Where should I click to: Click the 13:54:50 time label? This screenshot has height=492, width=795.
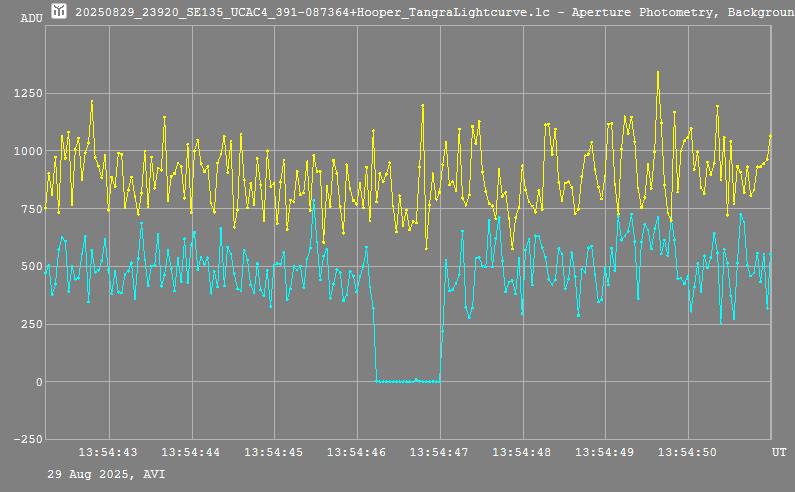point(689,453)
